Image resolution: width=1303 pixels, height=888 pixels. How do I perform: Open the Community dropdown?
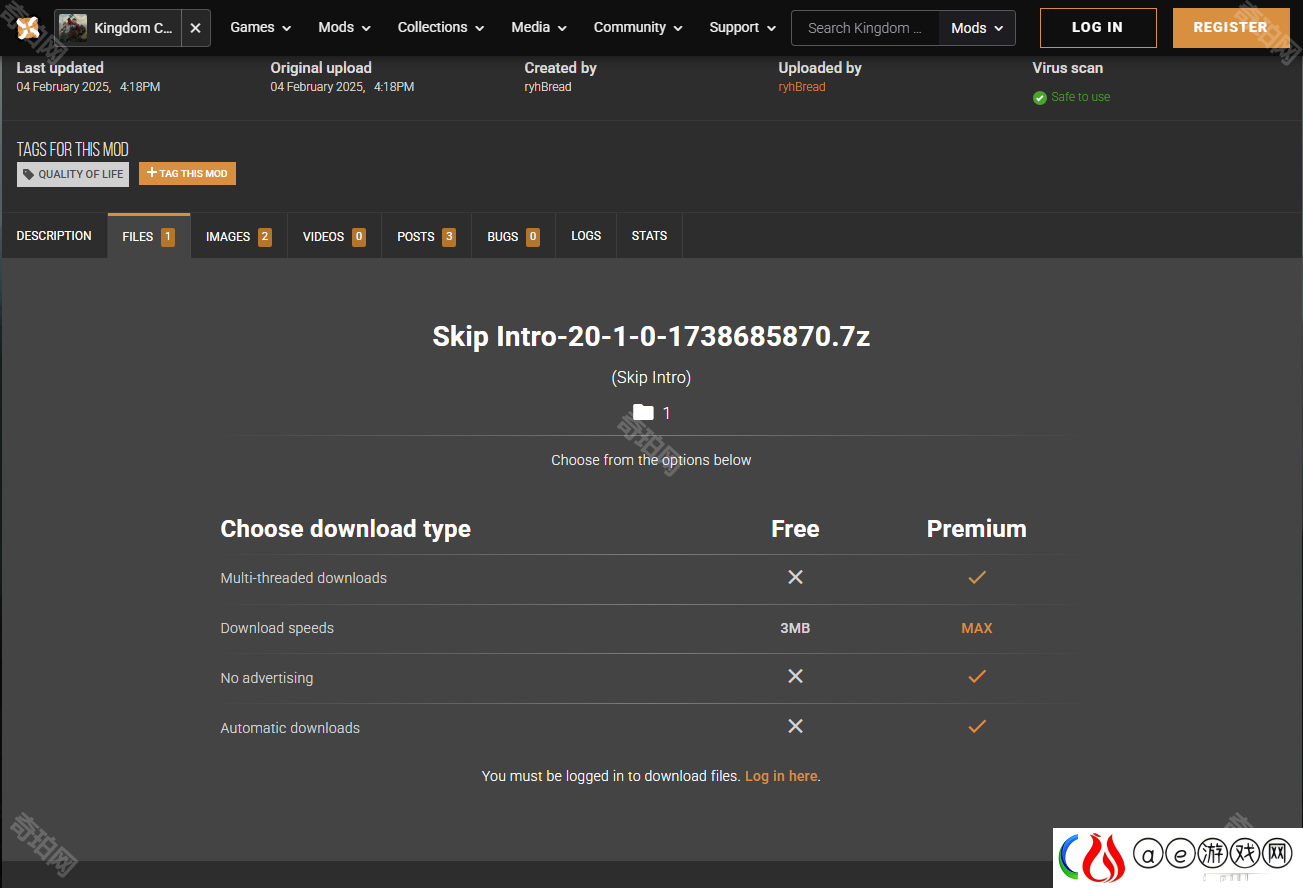click(638, 28)
